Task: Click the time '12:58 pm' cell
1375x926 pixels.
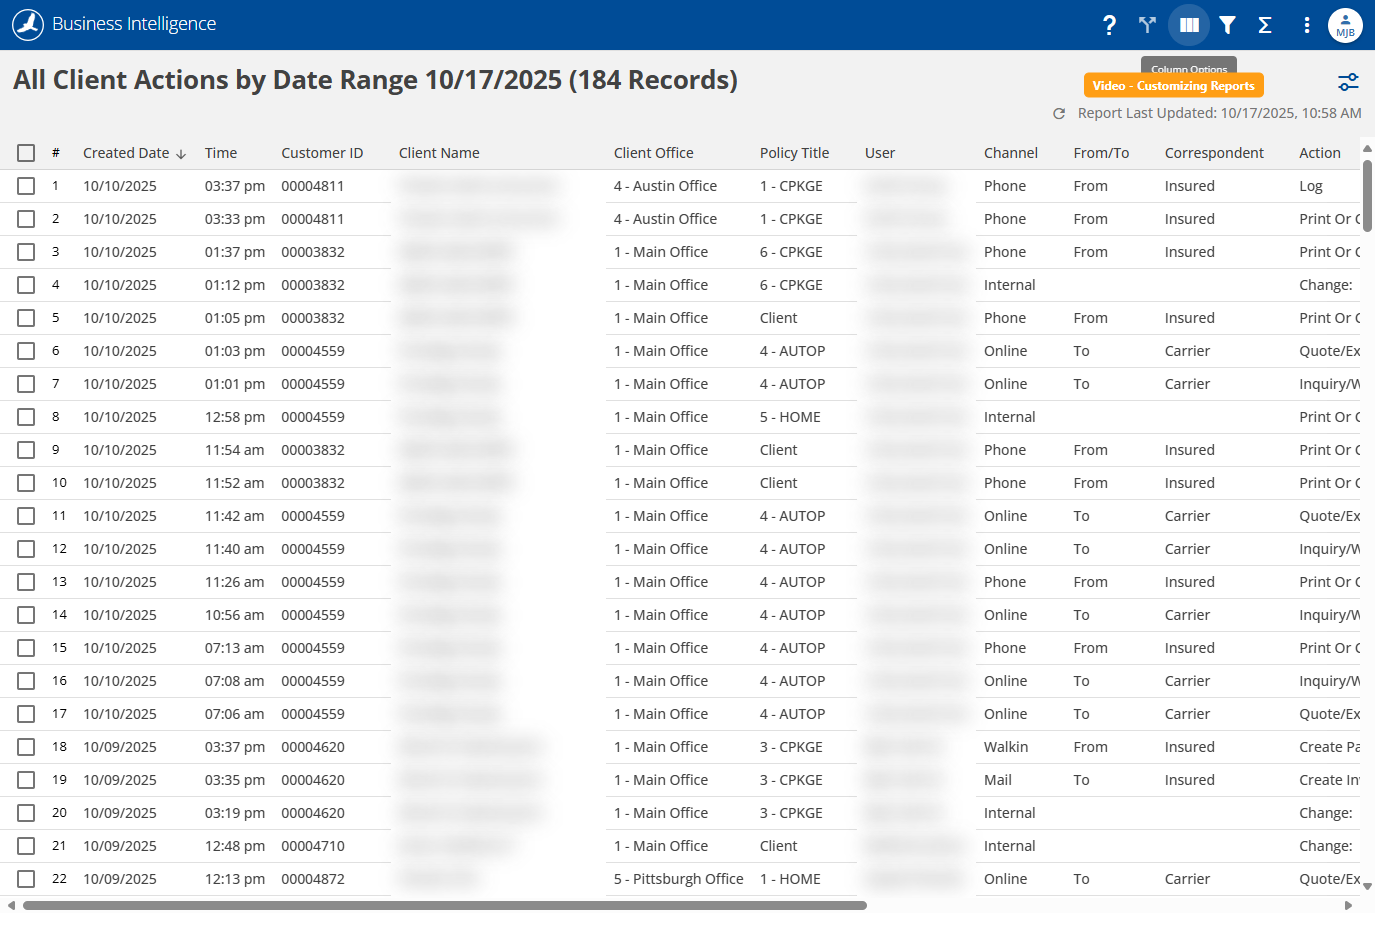Action: tap(235, 417)
